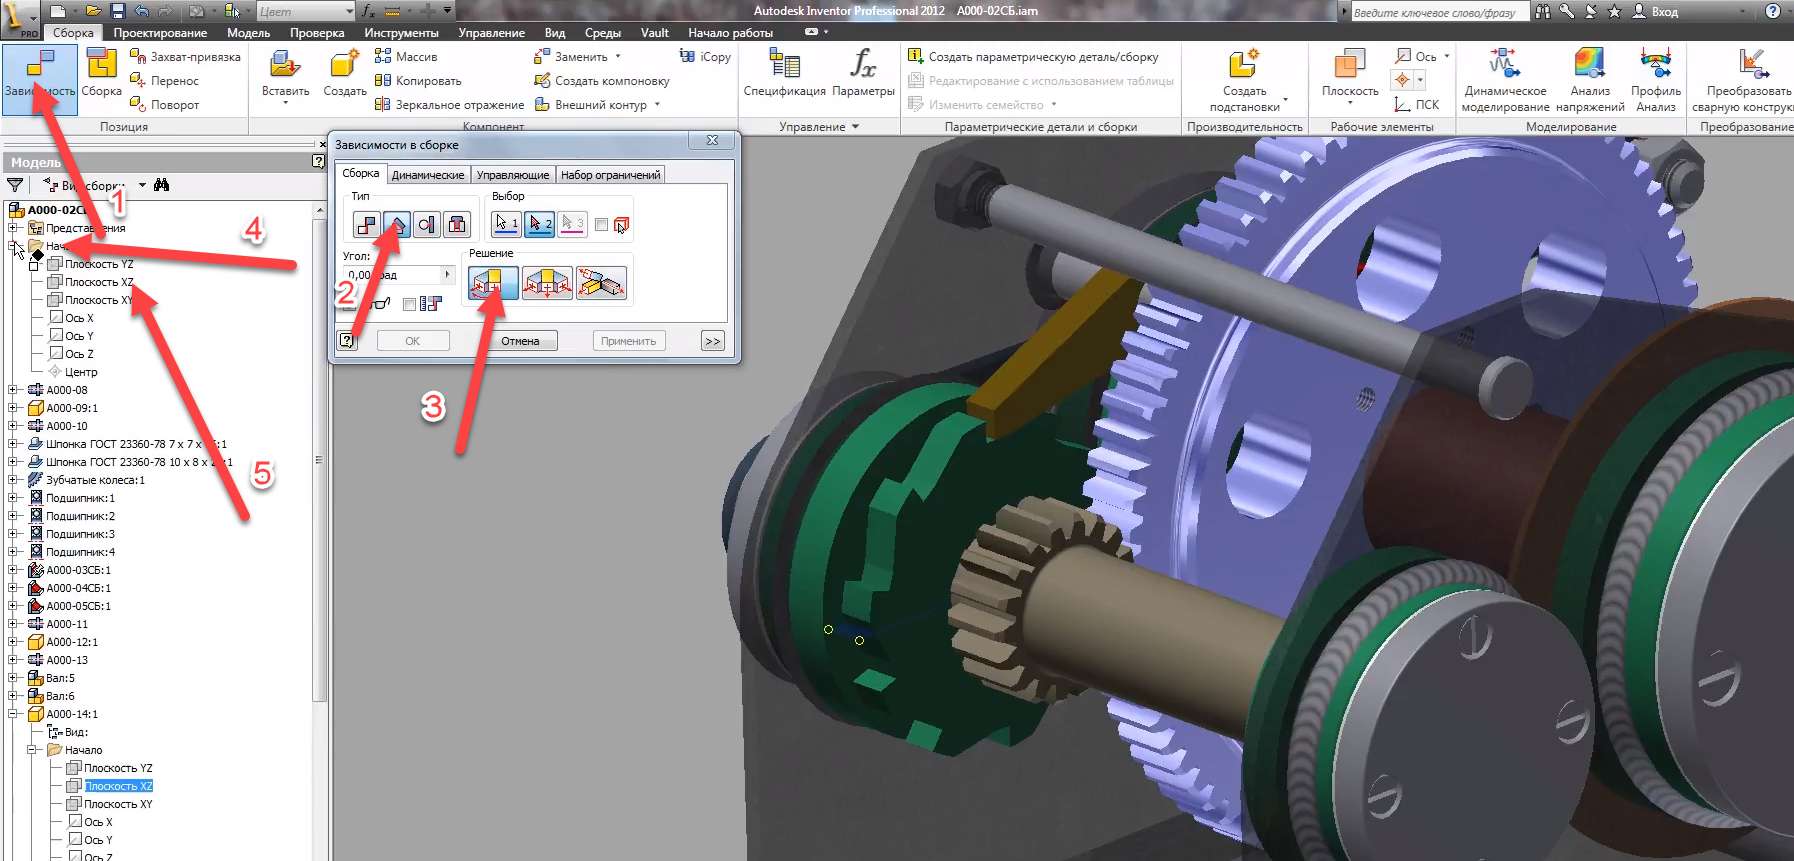
Task: Select the ПСК coordinate system tool
Action: point(1417,105)
